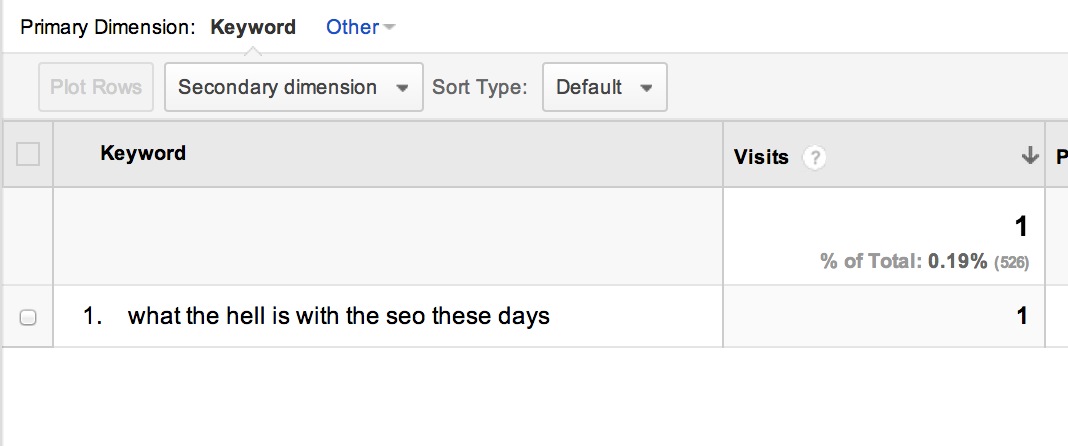Click the descending sort arrow in Visits column
The width and height of the screenshot is (1068, 446).
pos(1029,156)
